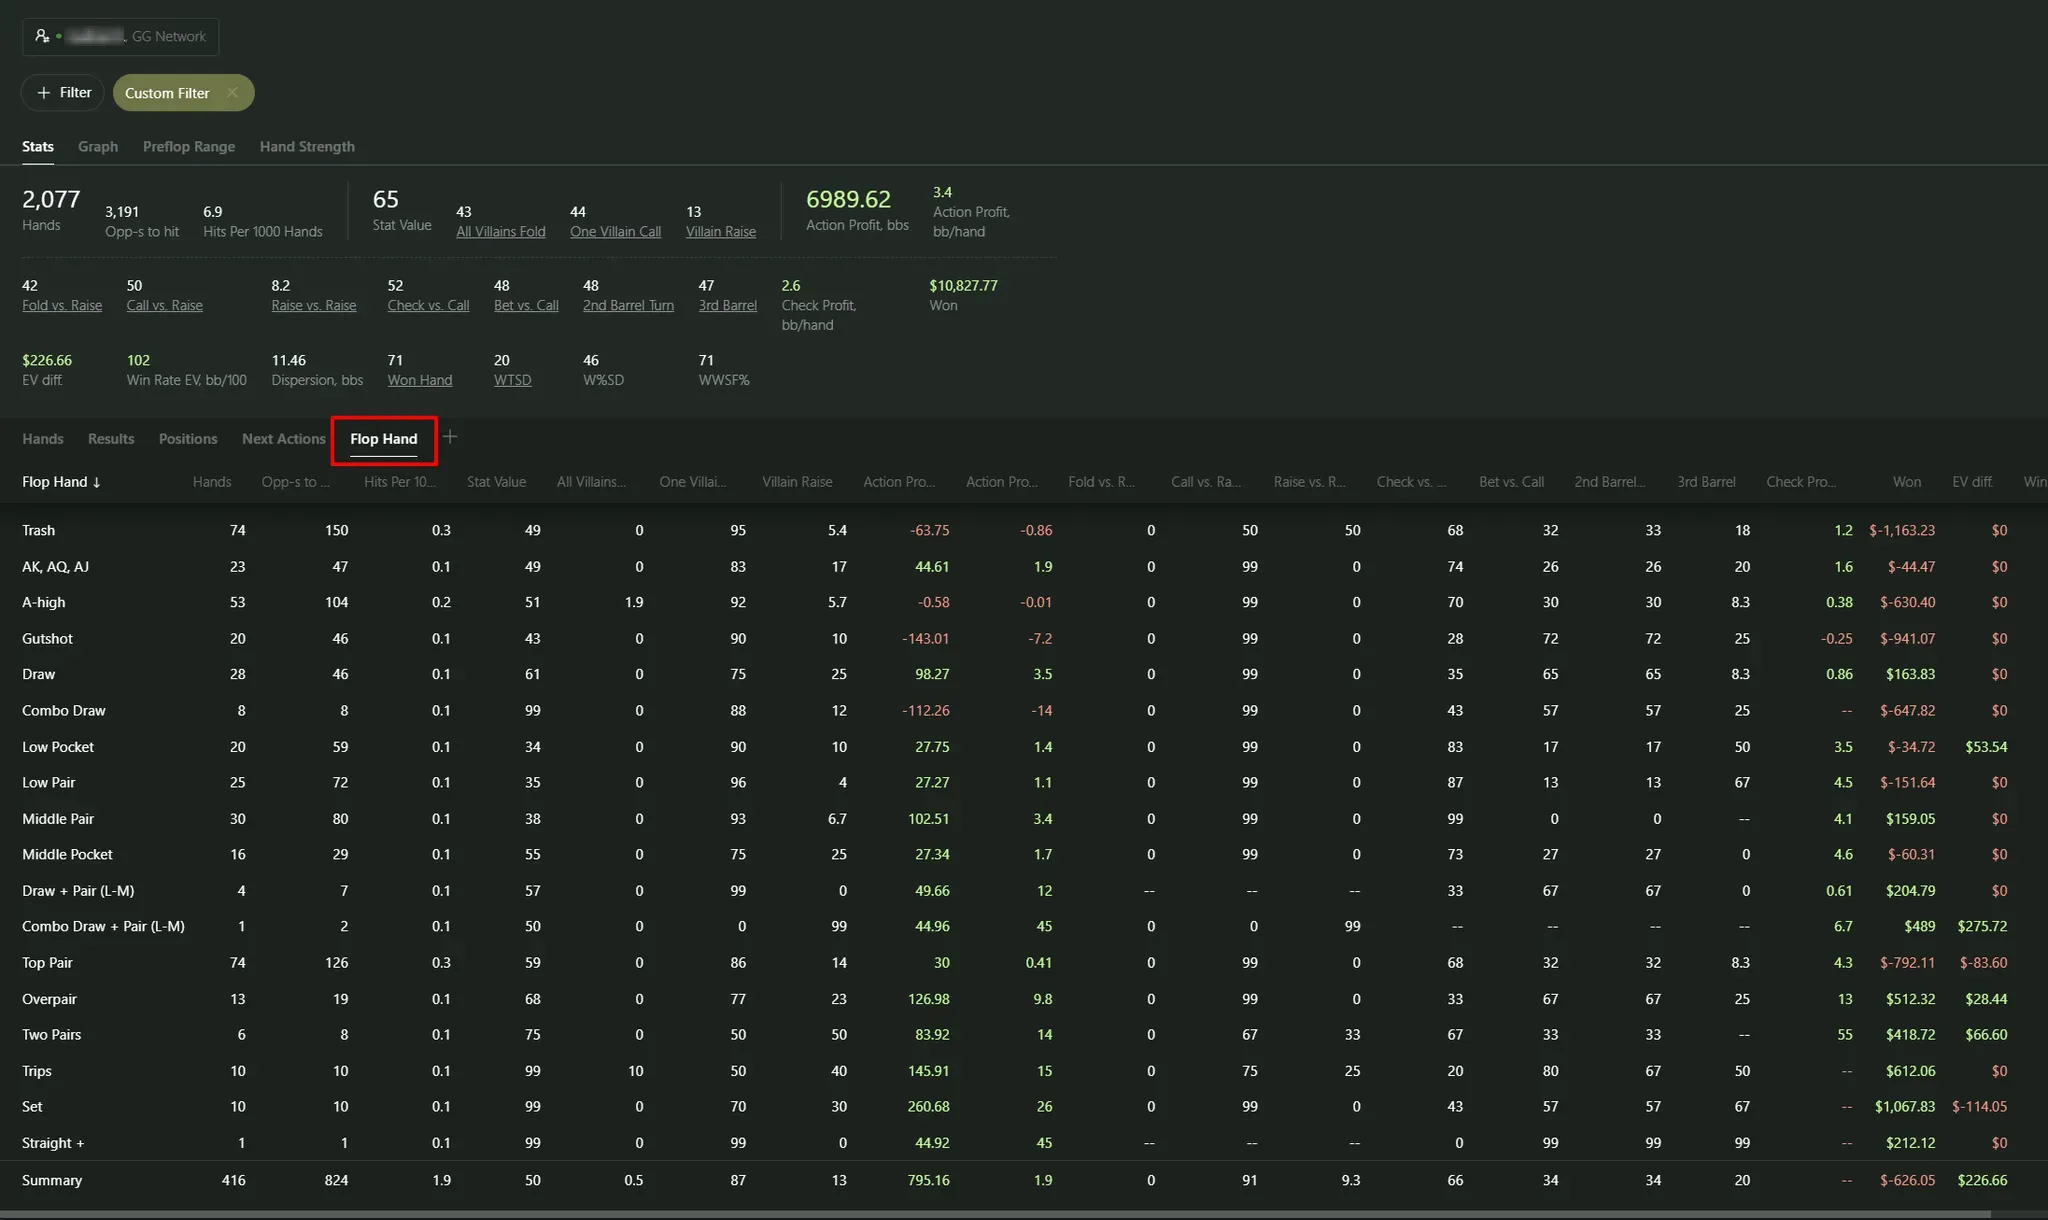
Task: Open the Hand Strength tab
Action: pyautogui.click(x=307, y=146)
